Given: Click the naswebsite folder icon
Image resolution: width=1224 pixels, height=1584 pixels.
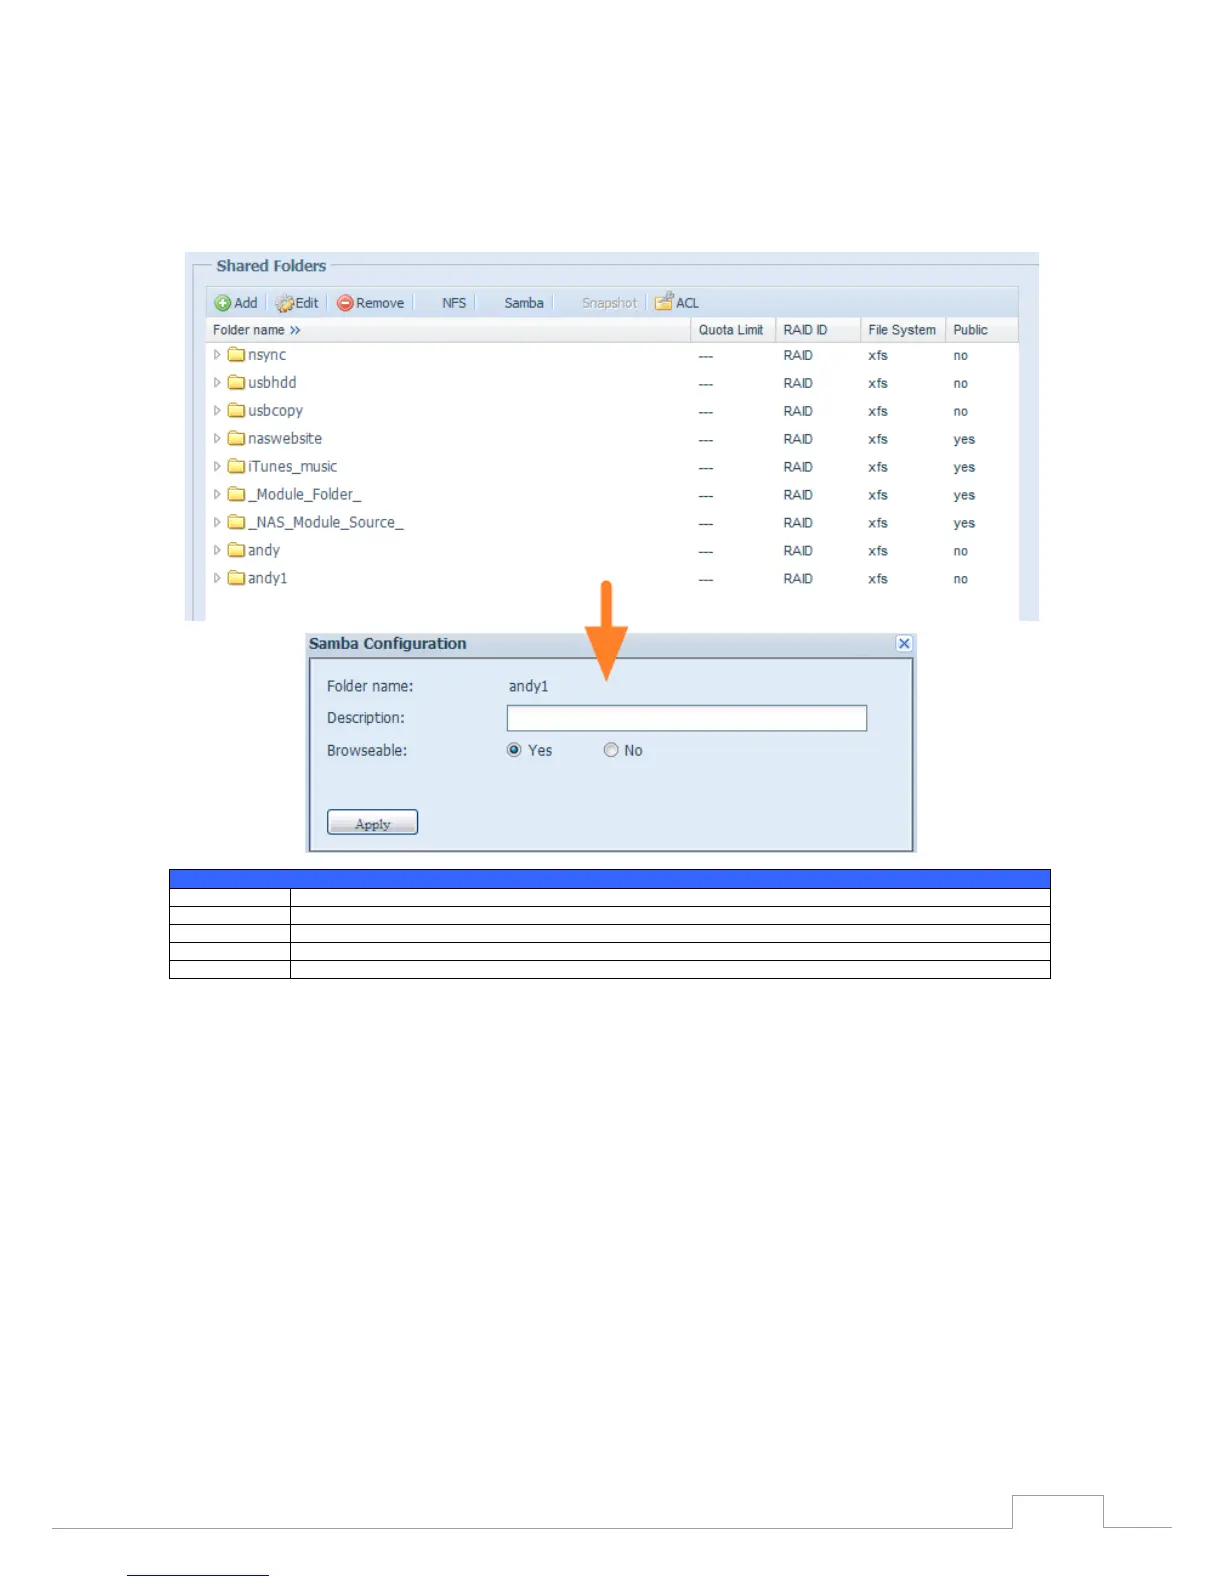Looking at the screenshot, I should click(x=236, y=439).
